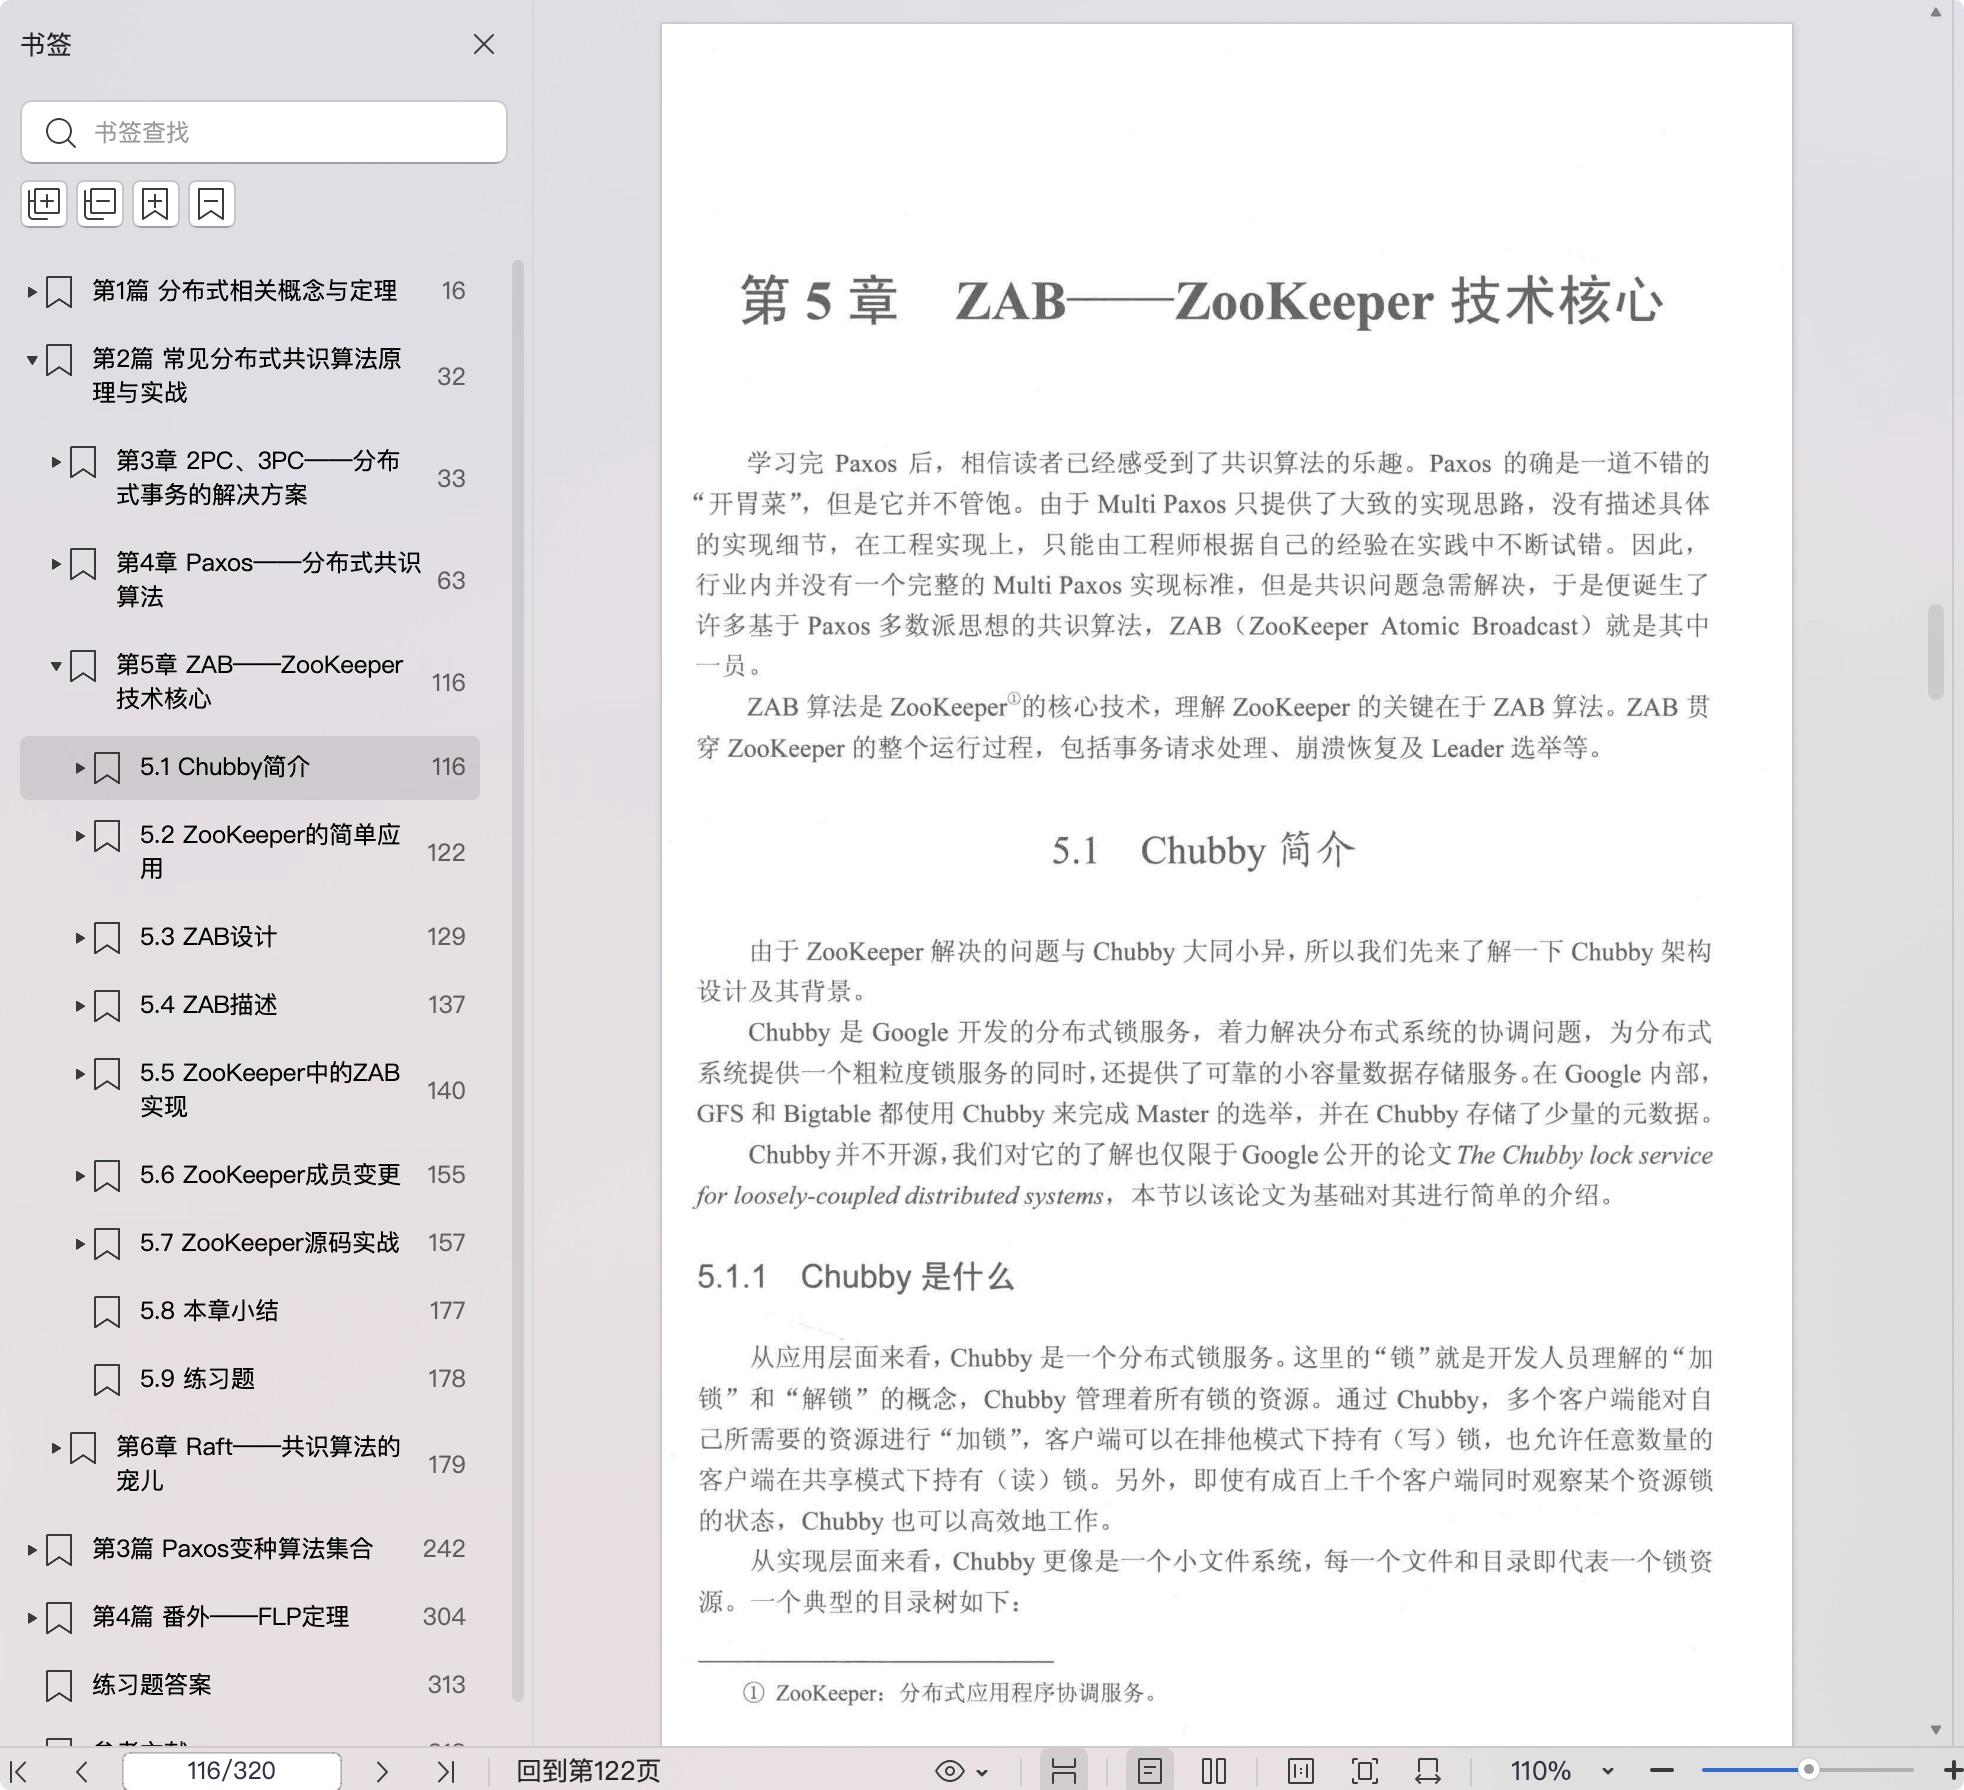Click the remove bookmark icon

click(212, 204)
